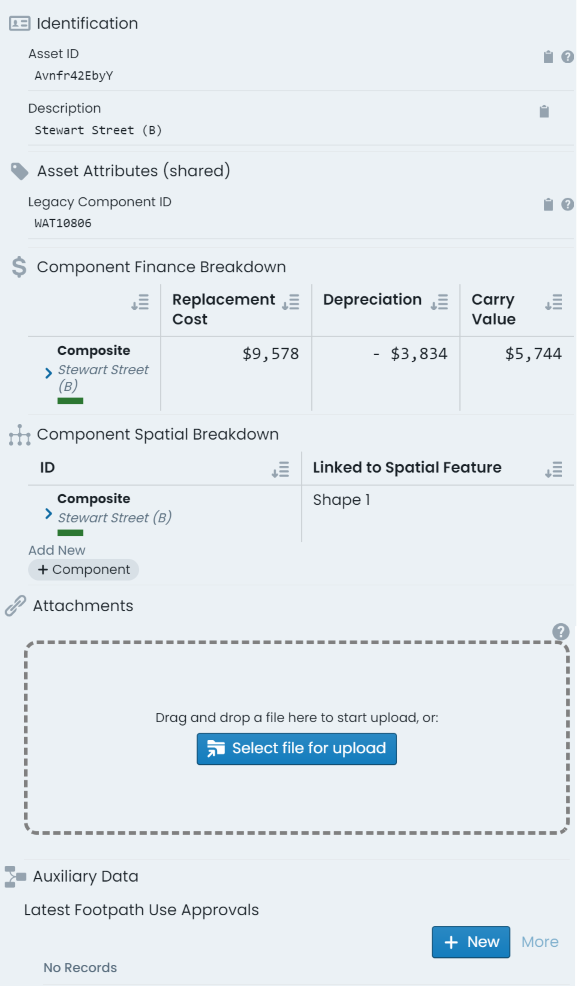The width and height of the screenshot is (577, 986).
Task: Create New footpath use approval record
Action: (471, 942)
